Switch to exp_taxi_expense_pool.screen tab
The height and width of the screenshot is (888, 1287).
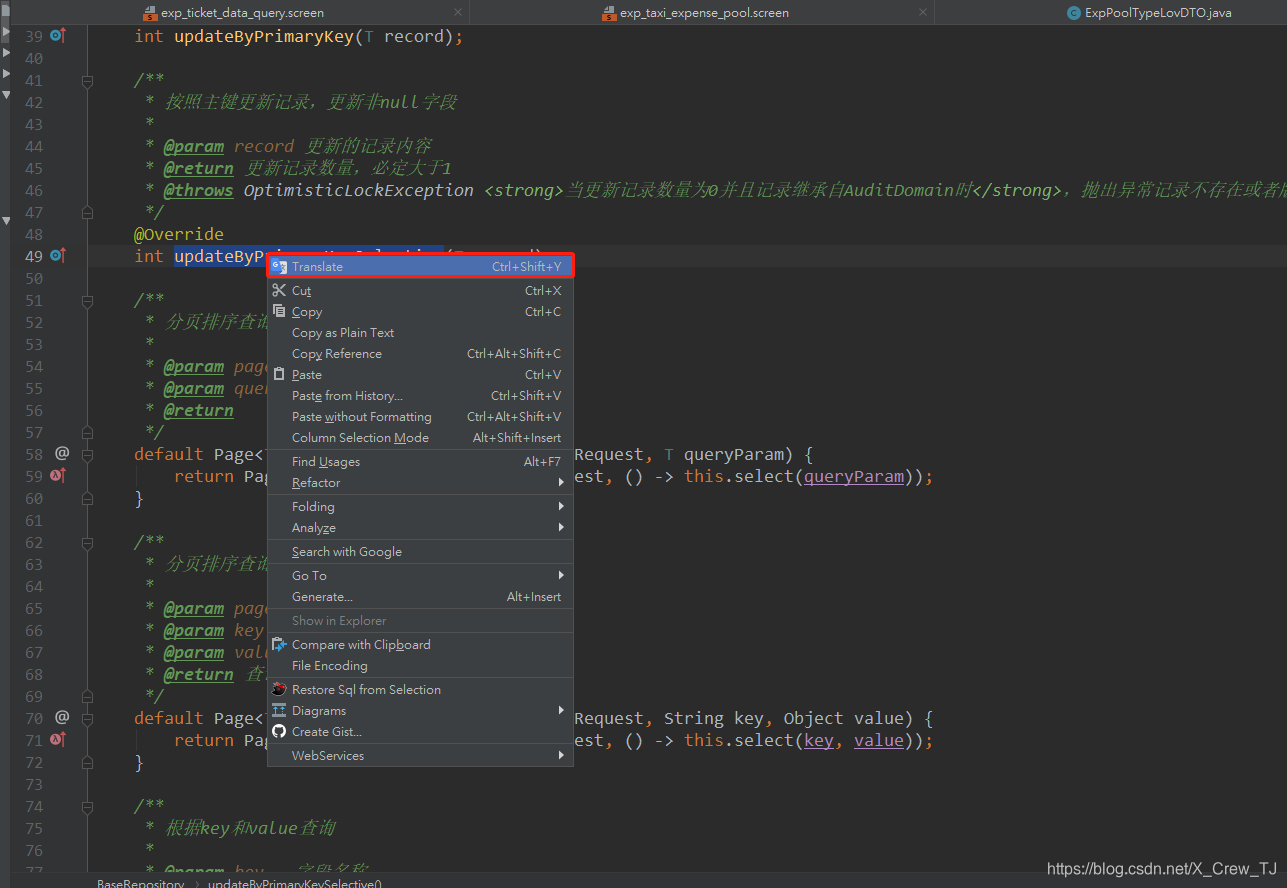[x=704, y=13]
